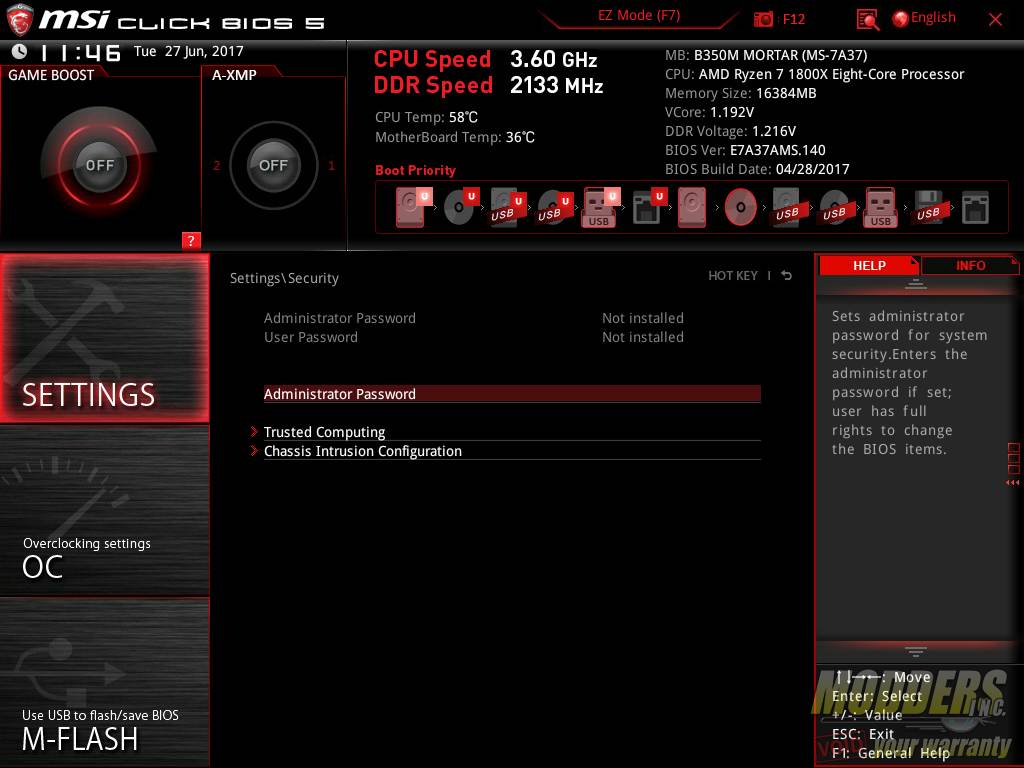This screenshot has height=768, width=1024.
Task: Select the UEFI CD/DVD boot device icon
Action: click(460, 207)
